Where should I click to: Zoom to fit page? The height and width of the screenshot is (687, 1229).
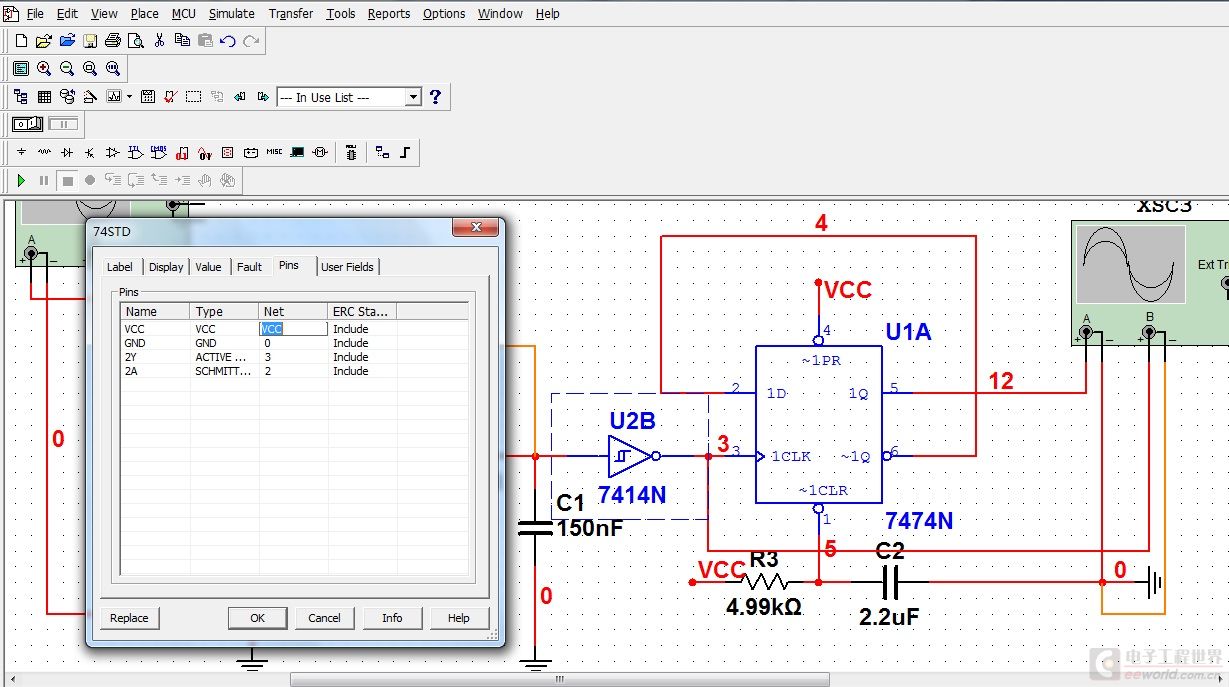point(113,68)
